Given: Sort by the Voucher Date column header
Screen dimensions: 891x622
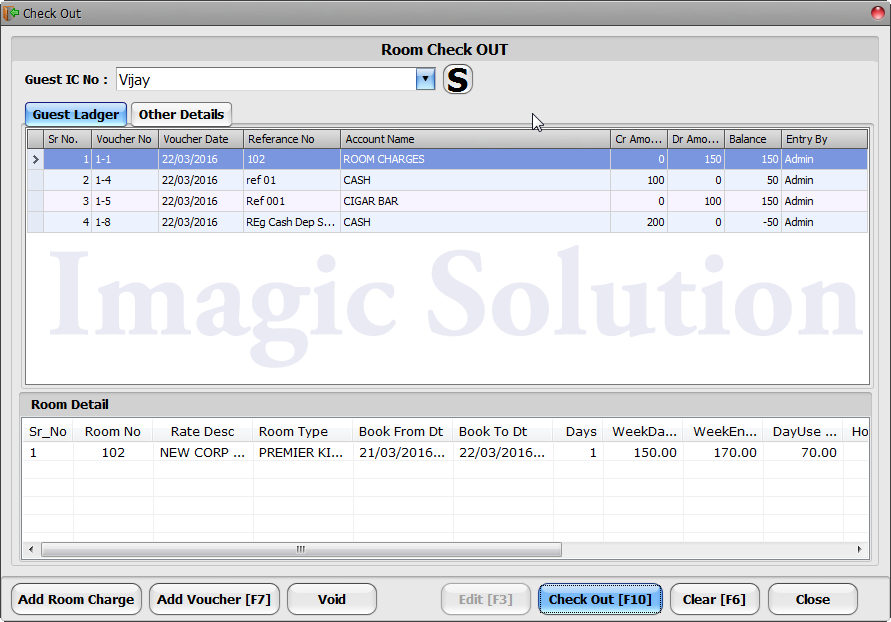Looking at the screenshot, I should point(201,139).
